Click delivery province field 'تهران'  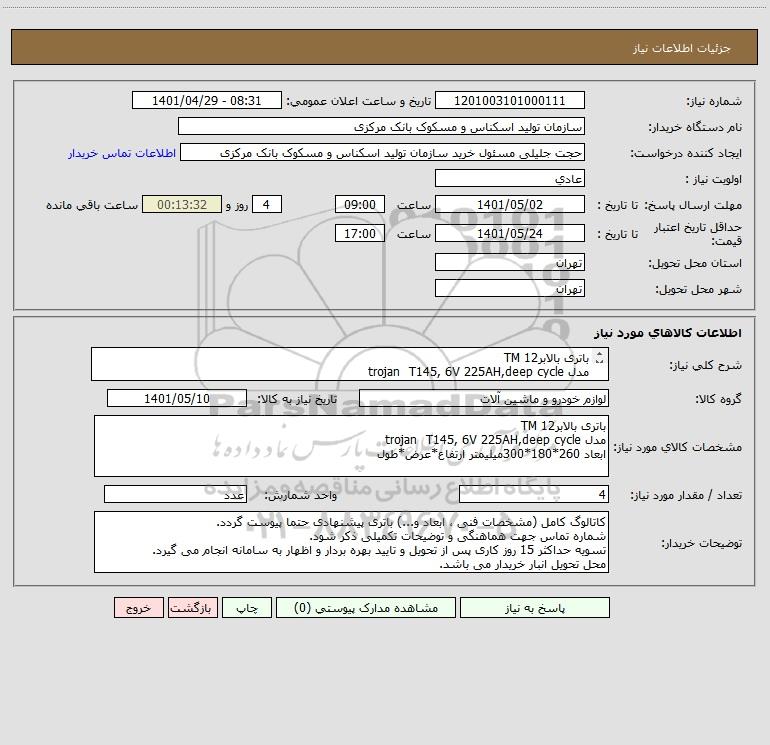(x=510, y=263)
